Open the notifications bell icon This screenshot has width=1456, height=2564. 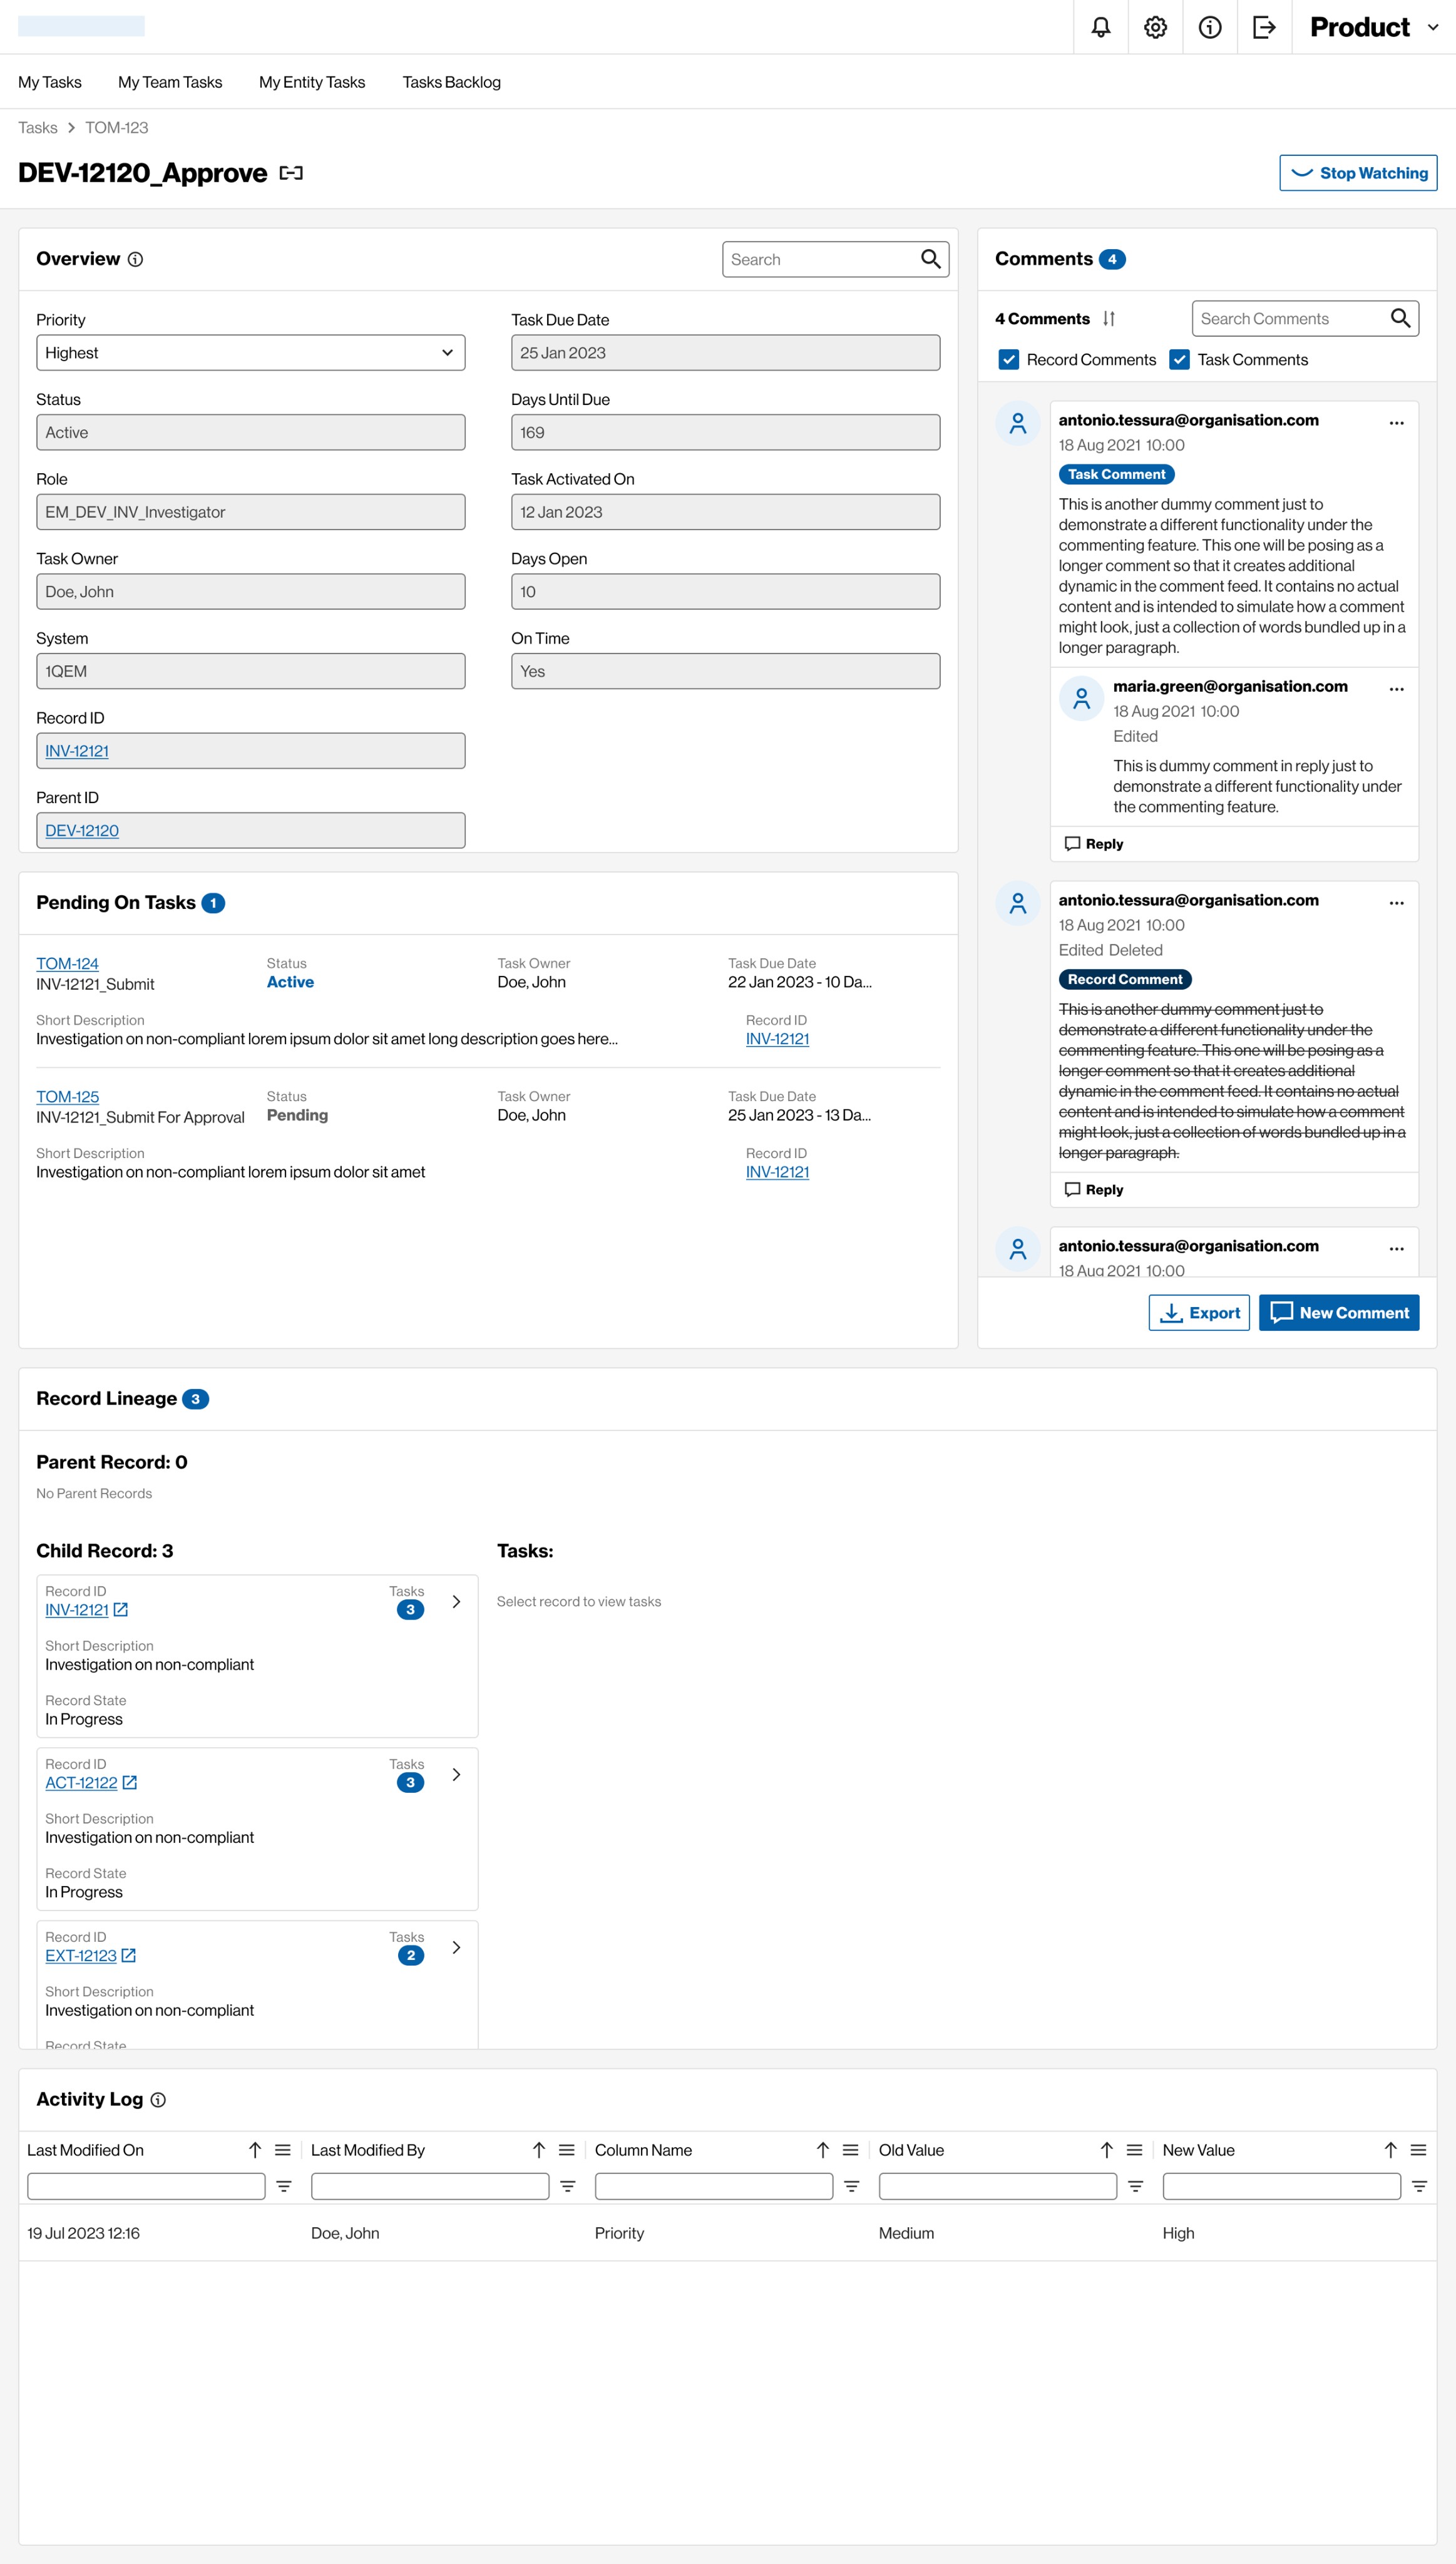(x=1100, y=27)
